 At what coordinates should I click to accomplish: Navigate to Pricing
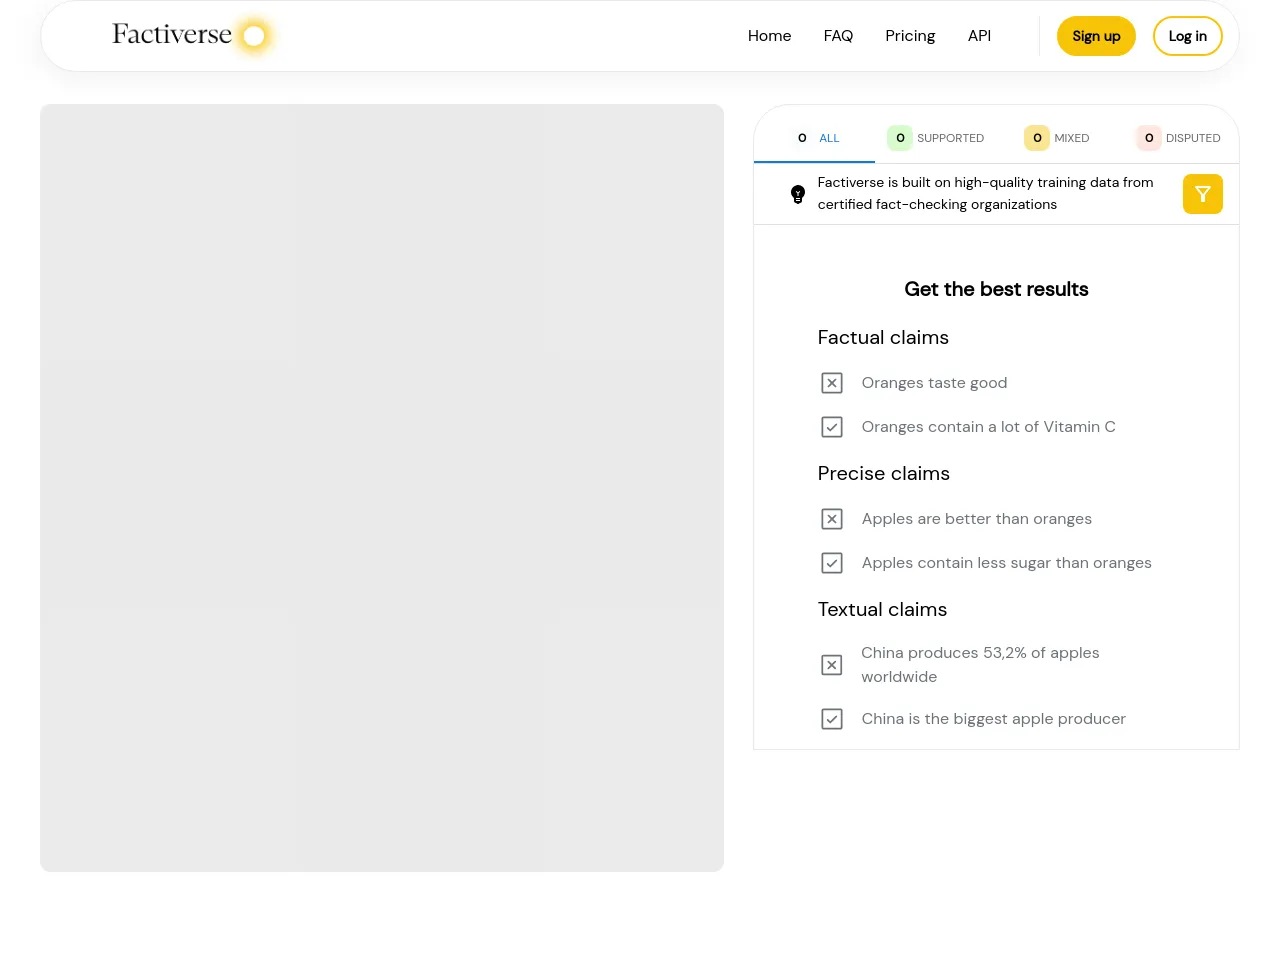[910, 36]
